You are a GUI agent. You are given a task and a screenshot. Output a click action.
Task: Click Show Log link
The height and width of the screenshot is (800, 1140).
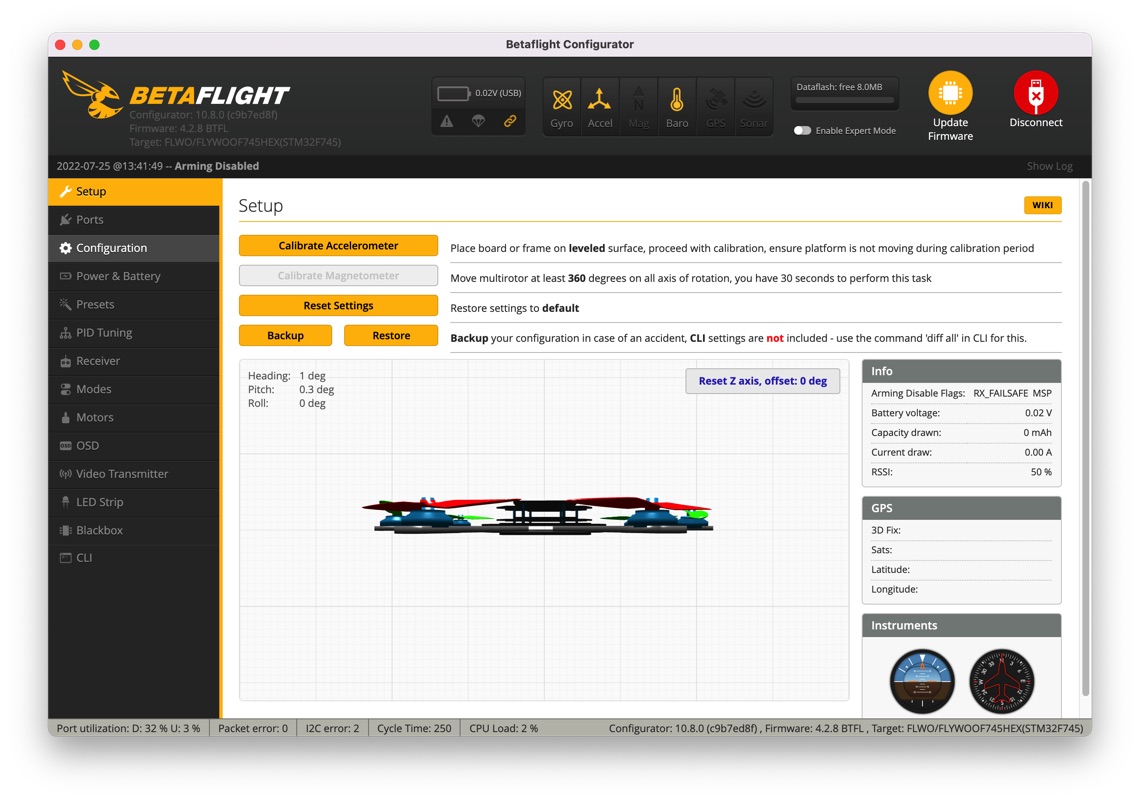[1049, 166]
